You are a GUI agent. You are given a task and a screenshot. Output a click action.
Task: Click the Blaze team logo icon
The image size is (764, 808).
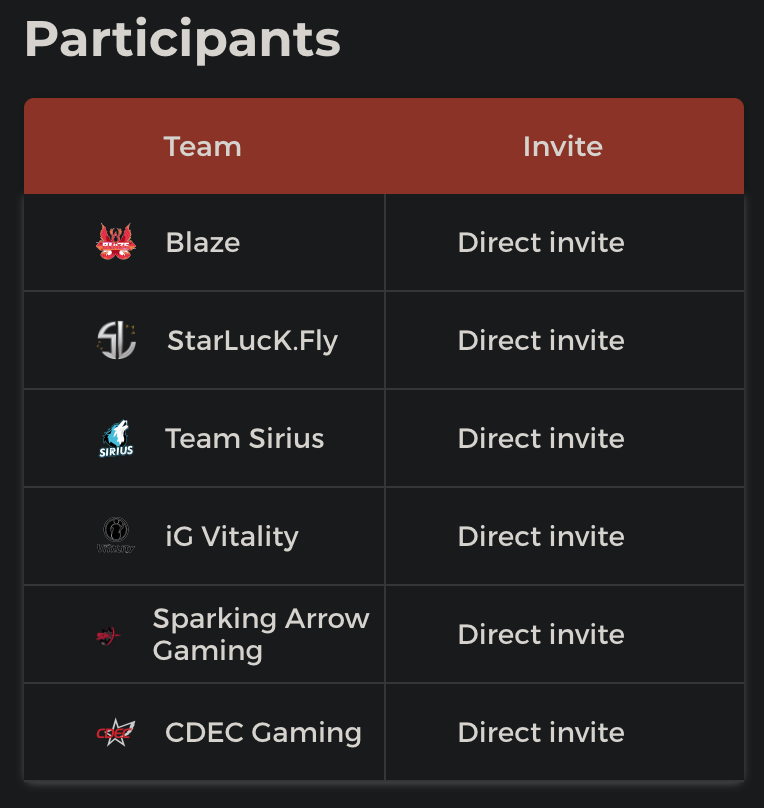[116, 242]
